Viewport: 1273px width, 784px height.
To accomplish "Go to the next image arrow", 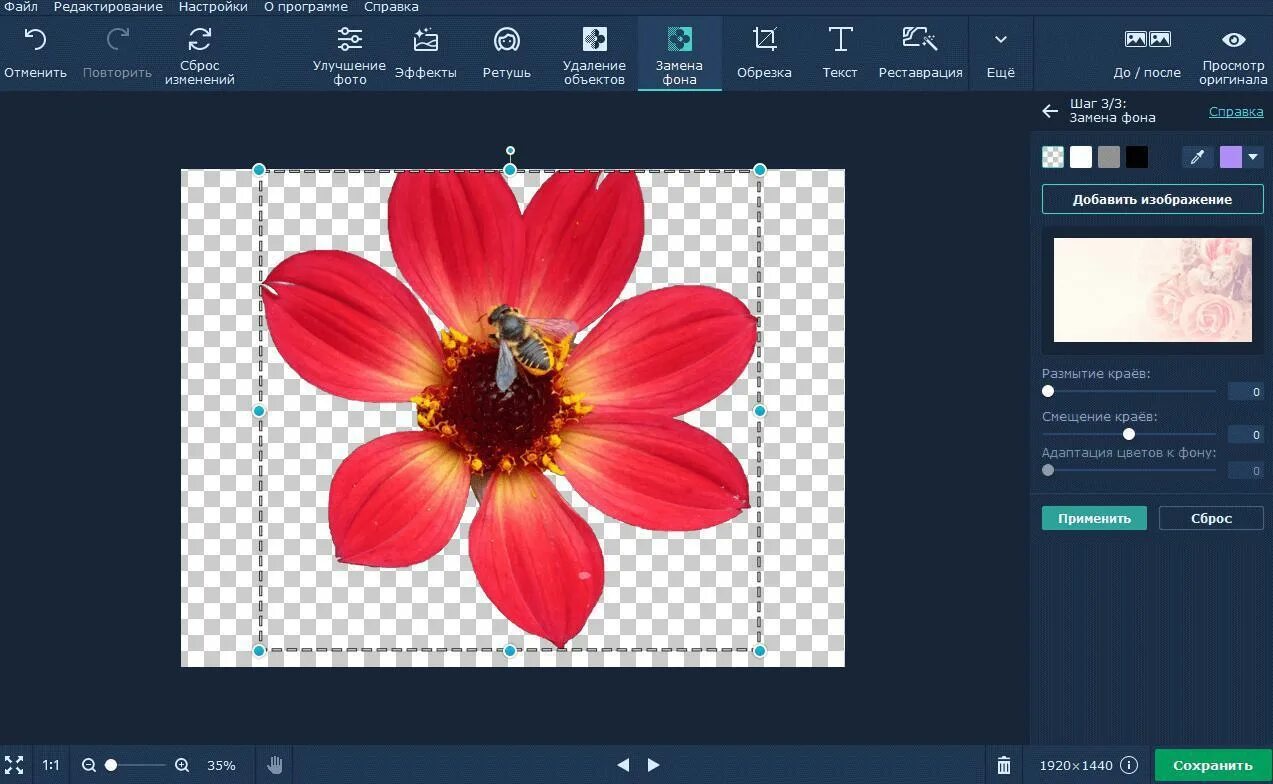I will 653,765.
